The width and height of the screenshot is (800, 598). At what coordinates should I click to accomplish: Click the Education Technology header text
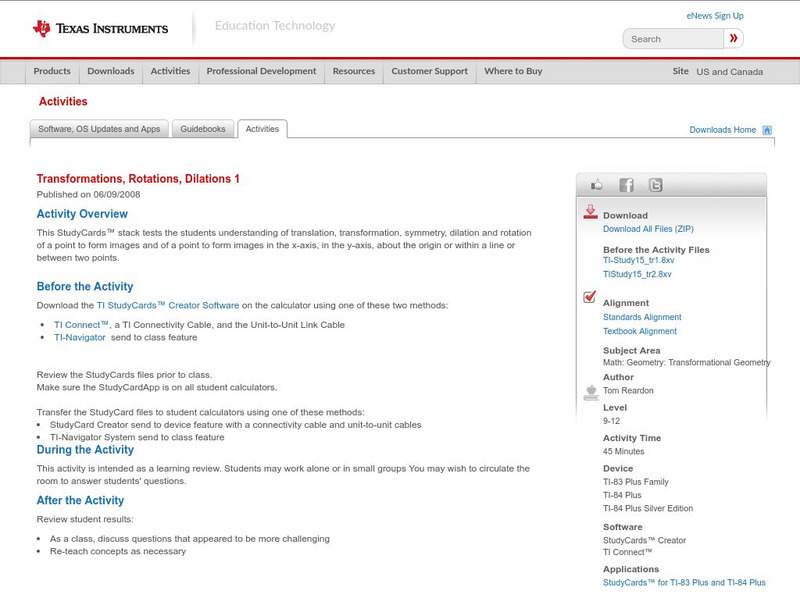click(274, 26)
